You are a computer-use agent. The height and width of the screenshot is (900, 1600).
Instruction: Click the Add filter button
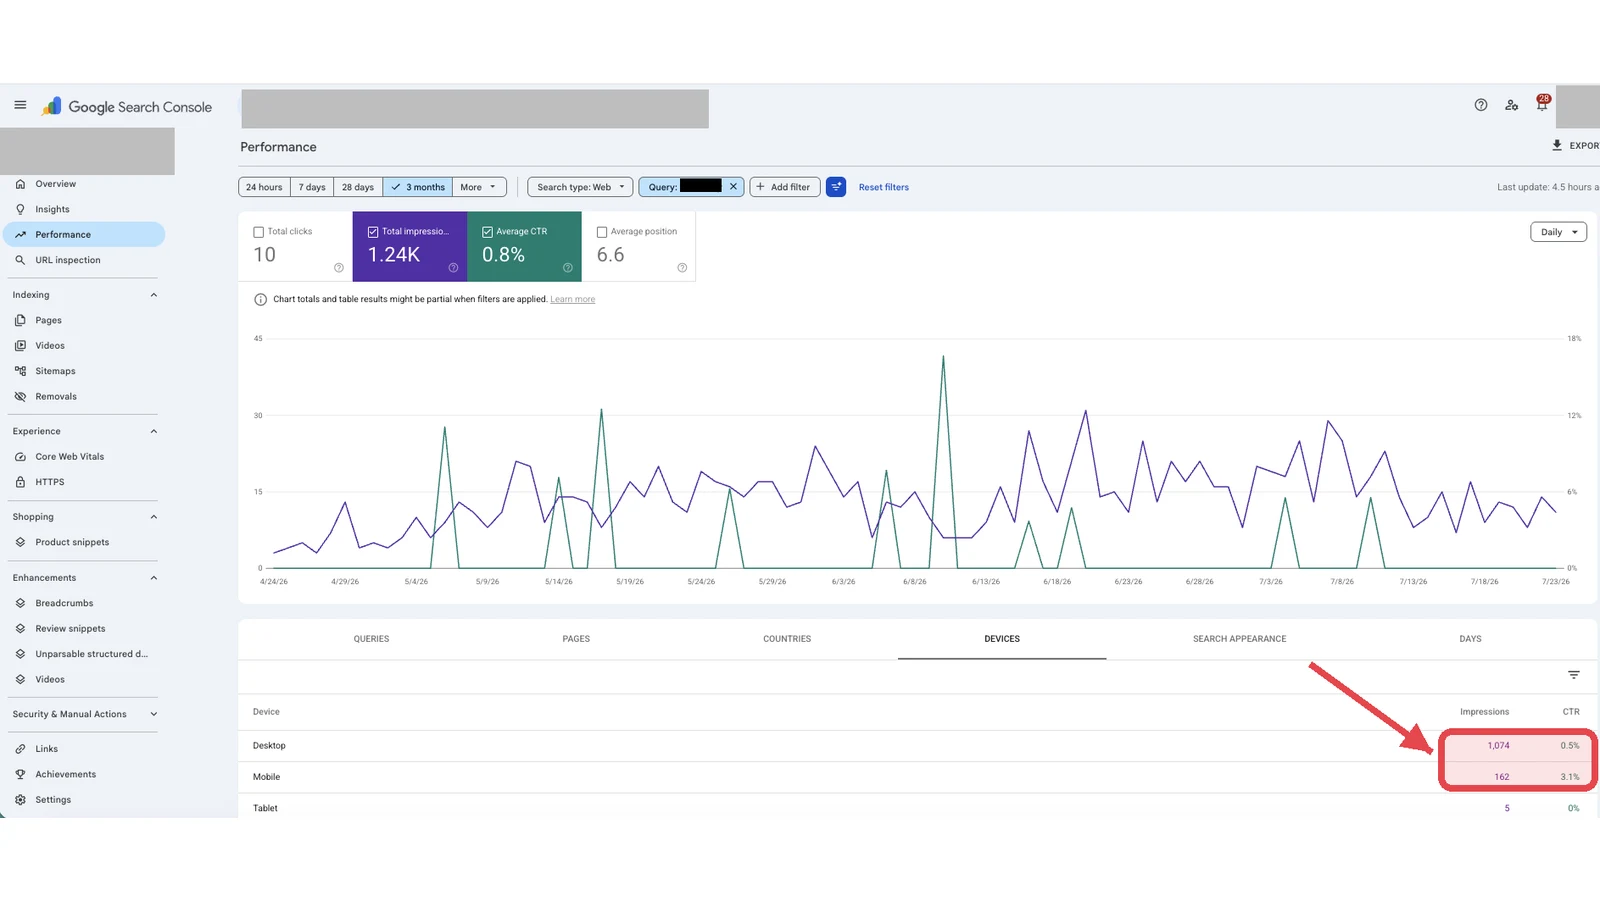tap(785, 187)
